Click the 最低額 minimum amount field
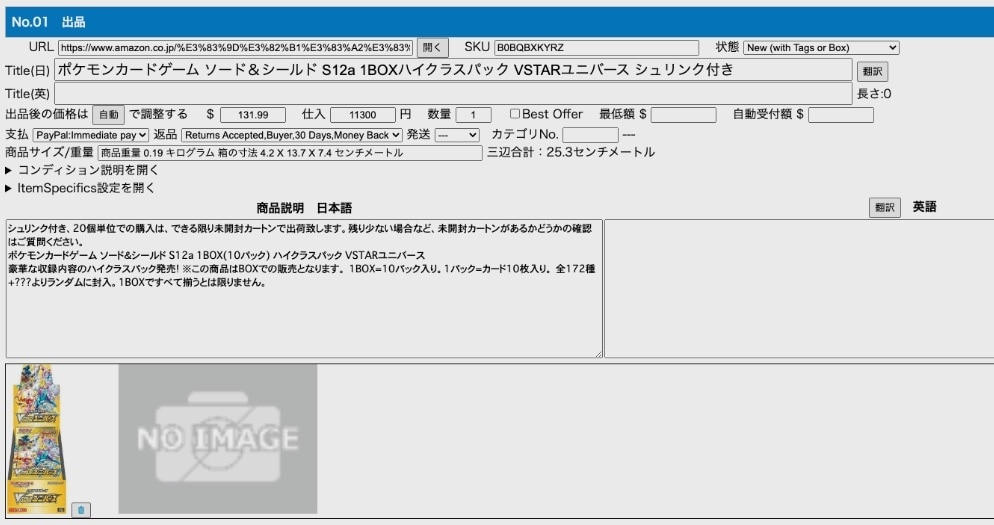 [683, 115]
